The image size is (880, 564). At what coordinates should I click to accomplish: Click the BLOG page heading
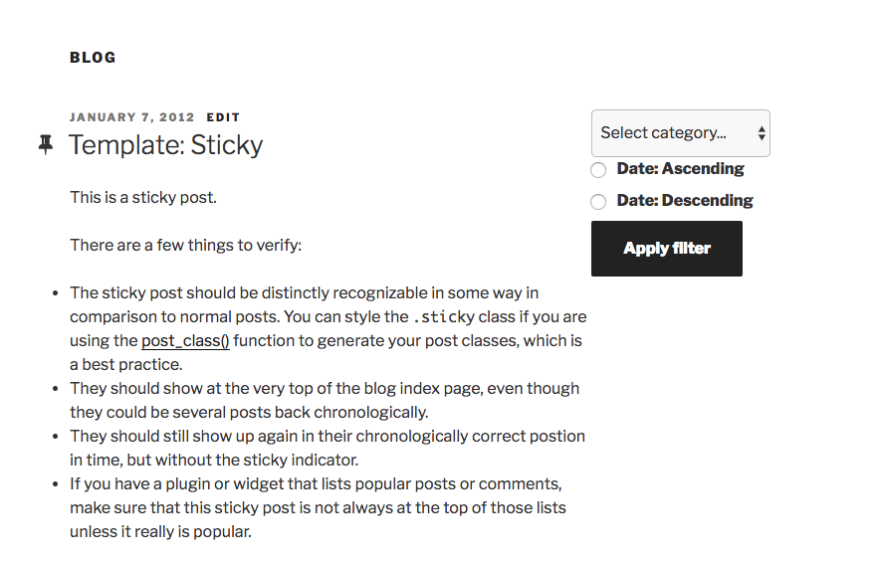[x=93, y=58]
